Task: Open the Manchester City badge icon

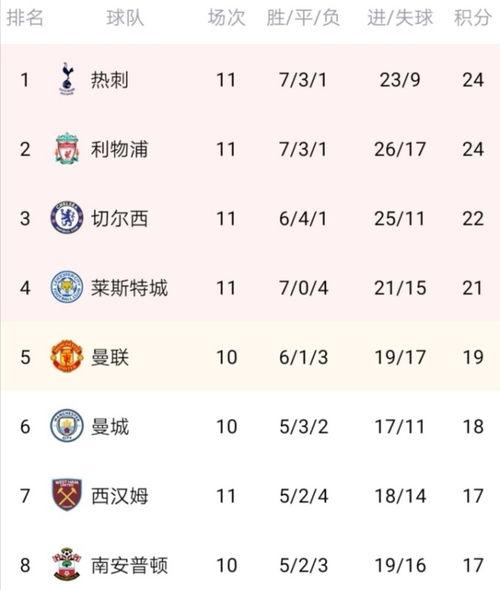Action: (x=67, y=426)
